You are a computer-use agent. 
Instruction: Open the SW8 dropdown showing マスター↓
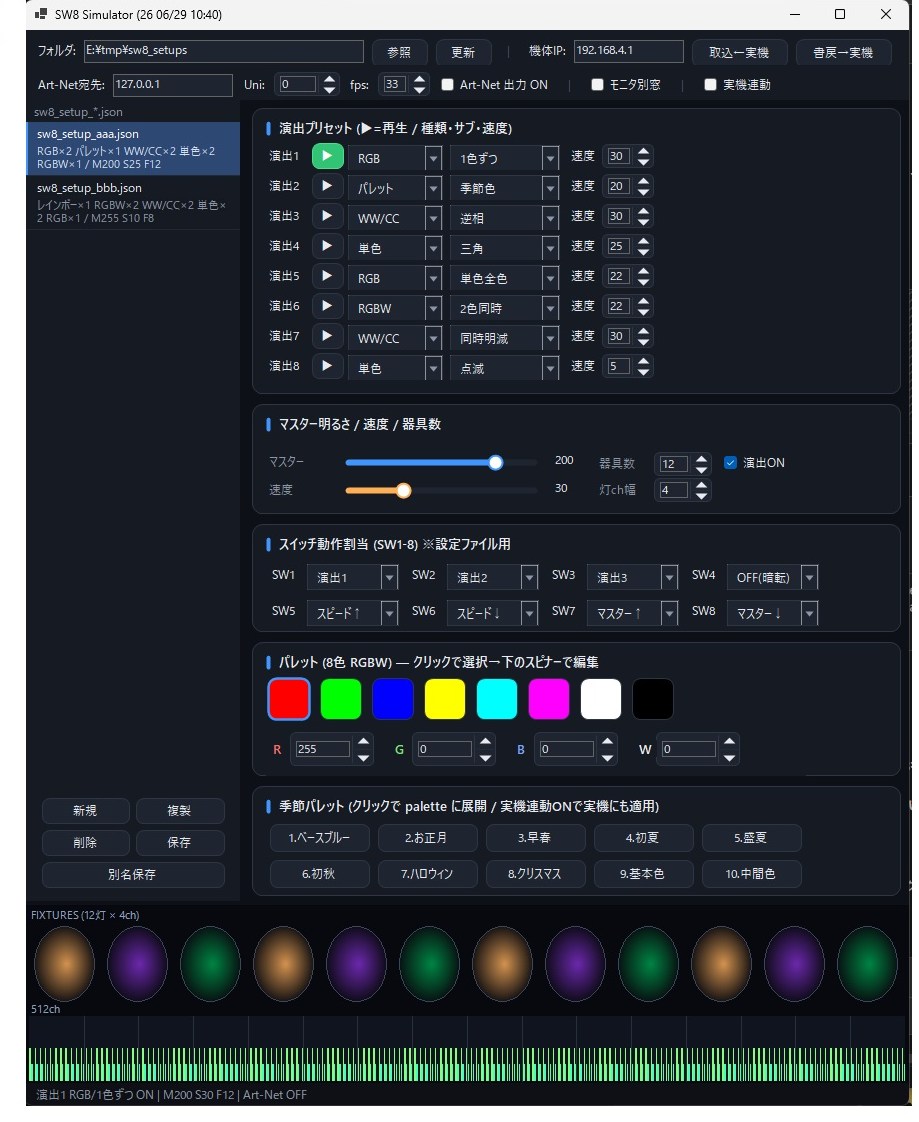[772, 613]
